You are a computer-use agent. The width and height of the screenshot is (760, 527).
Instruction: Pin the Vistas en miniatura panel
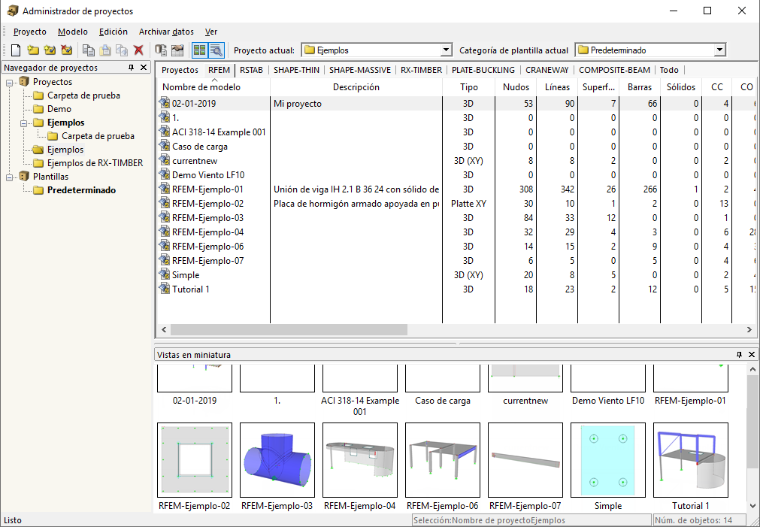click(739, 354)
